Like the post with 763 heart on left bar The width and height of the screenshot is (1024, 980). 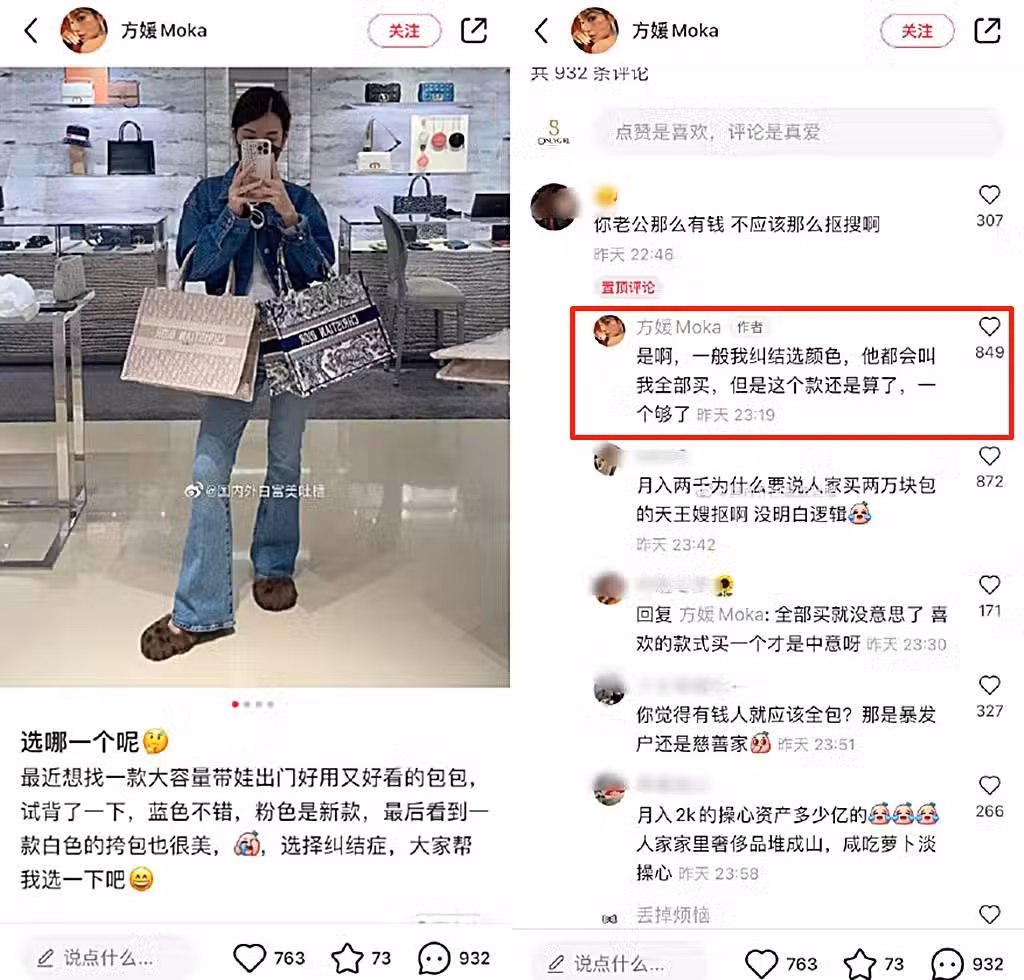249,958
